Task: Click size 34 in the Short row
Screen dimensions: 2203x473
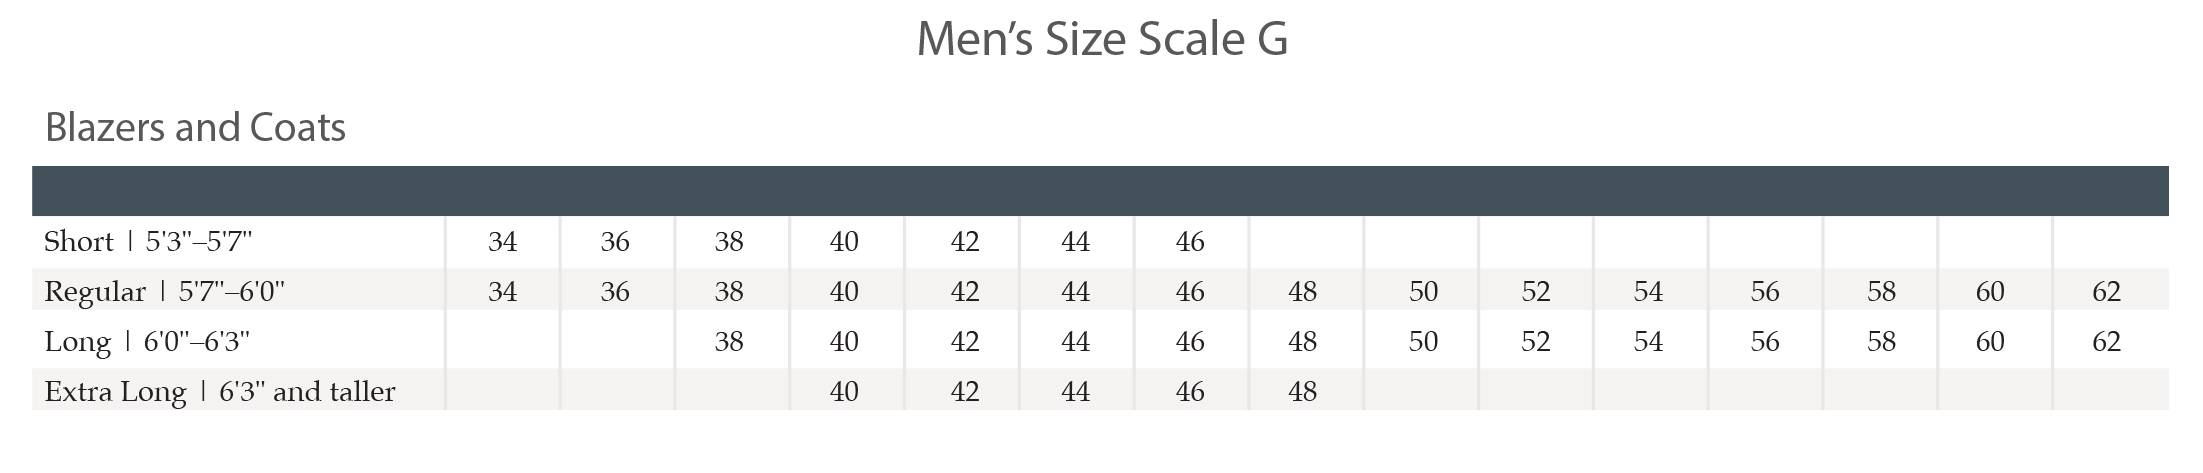Action: click(502, 242)
